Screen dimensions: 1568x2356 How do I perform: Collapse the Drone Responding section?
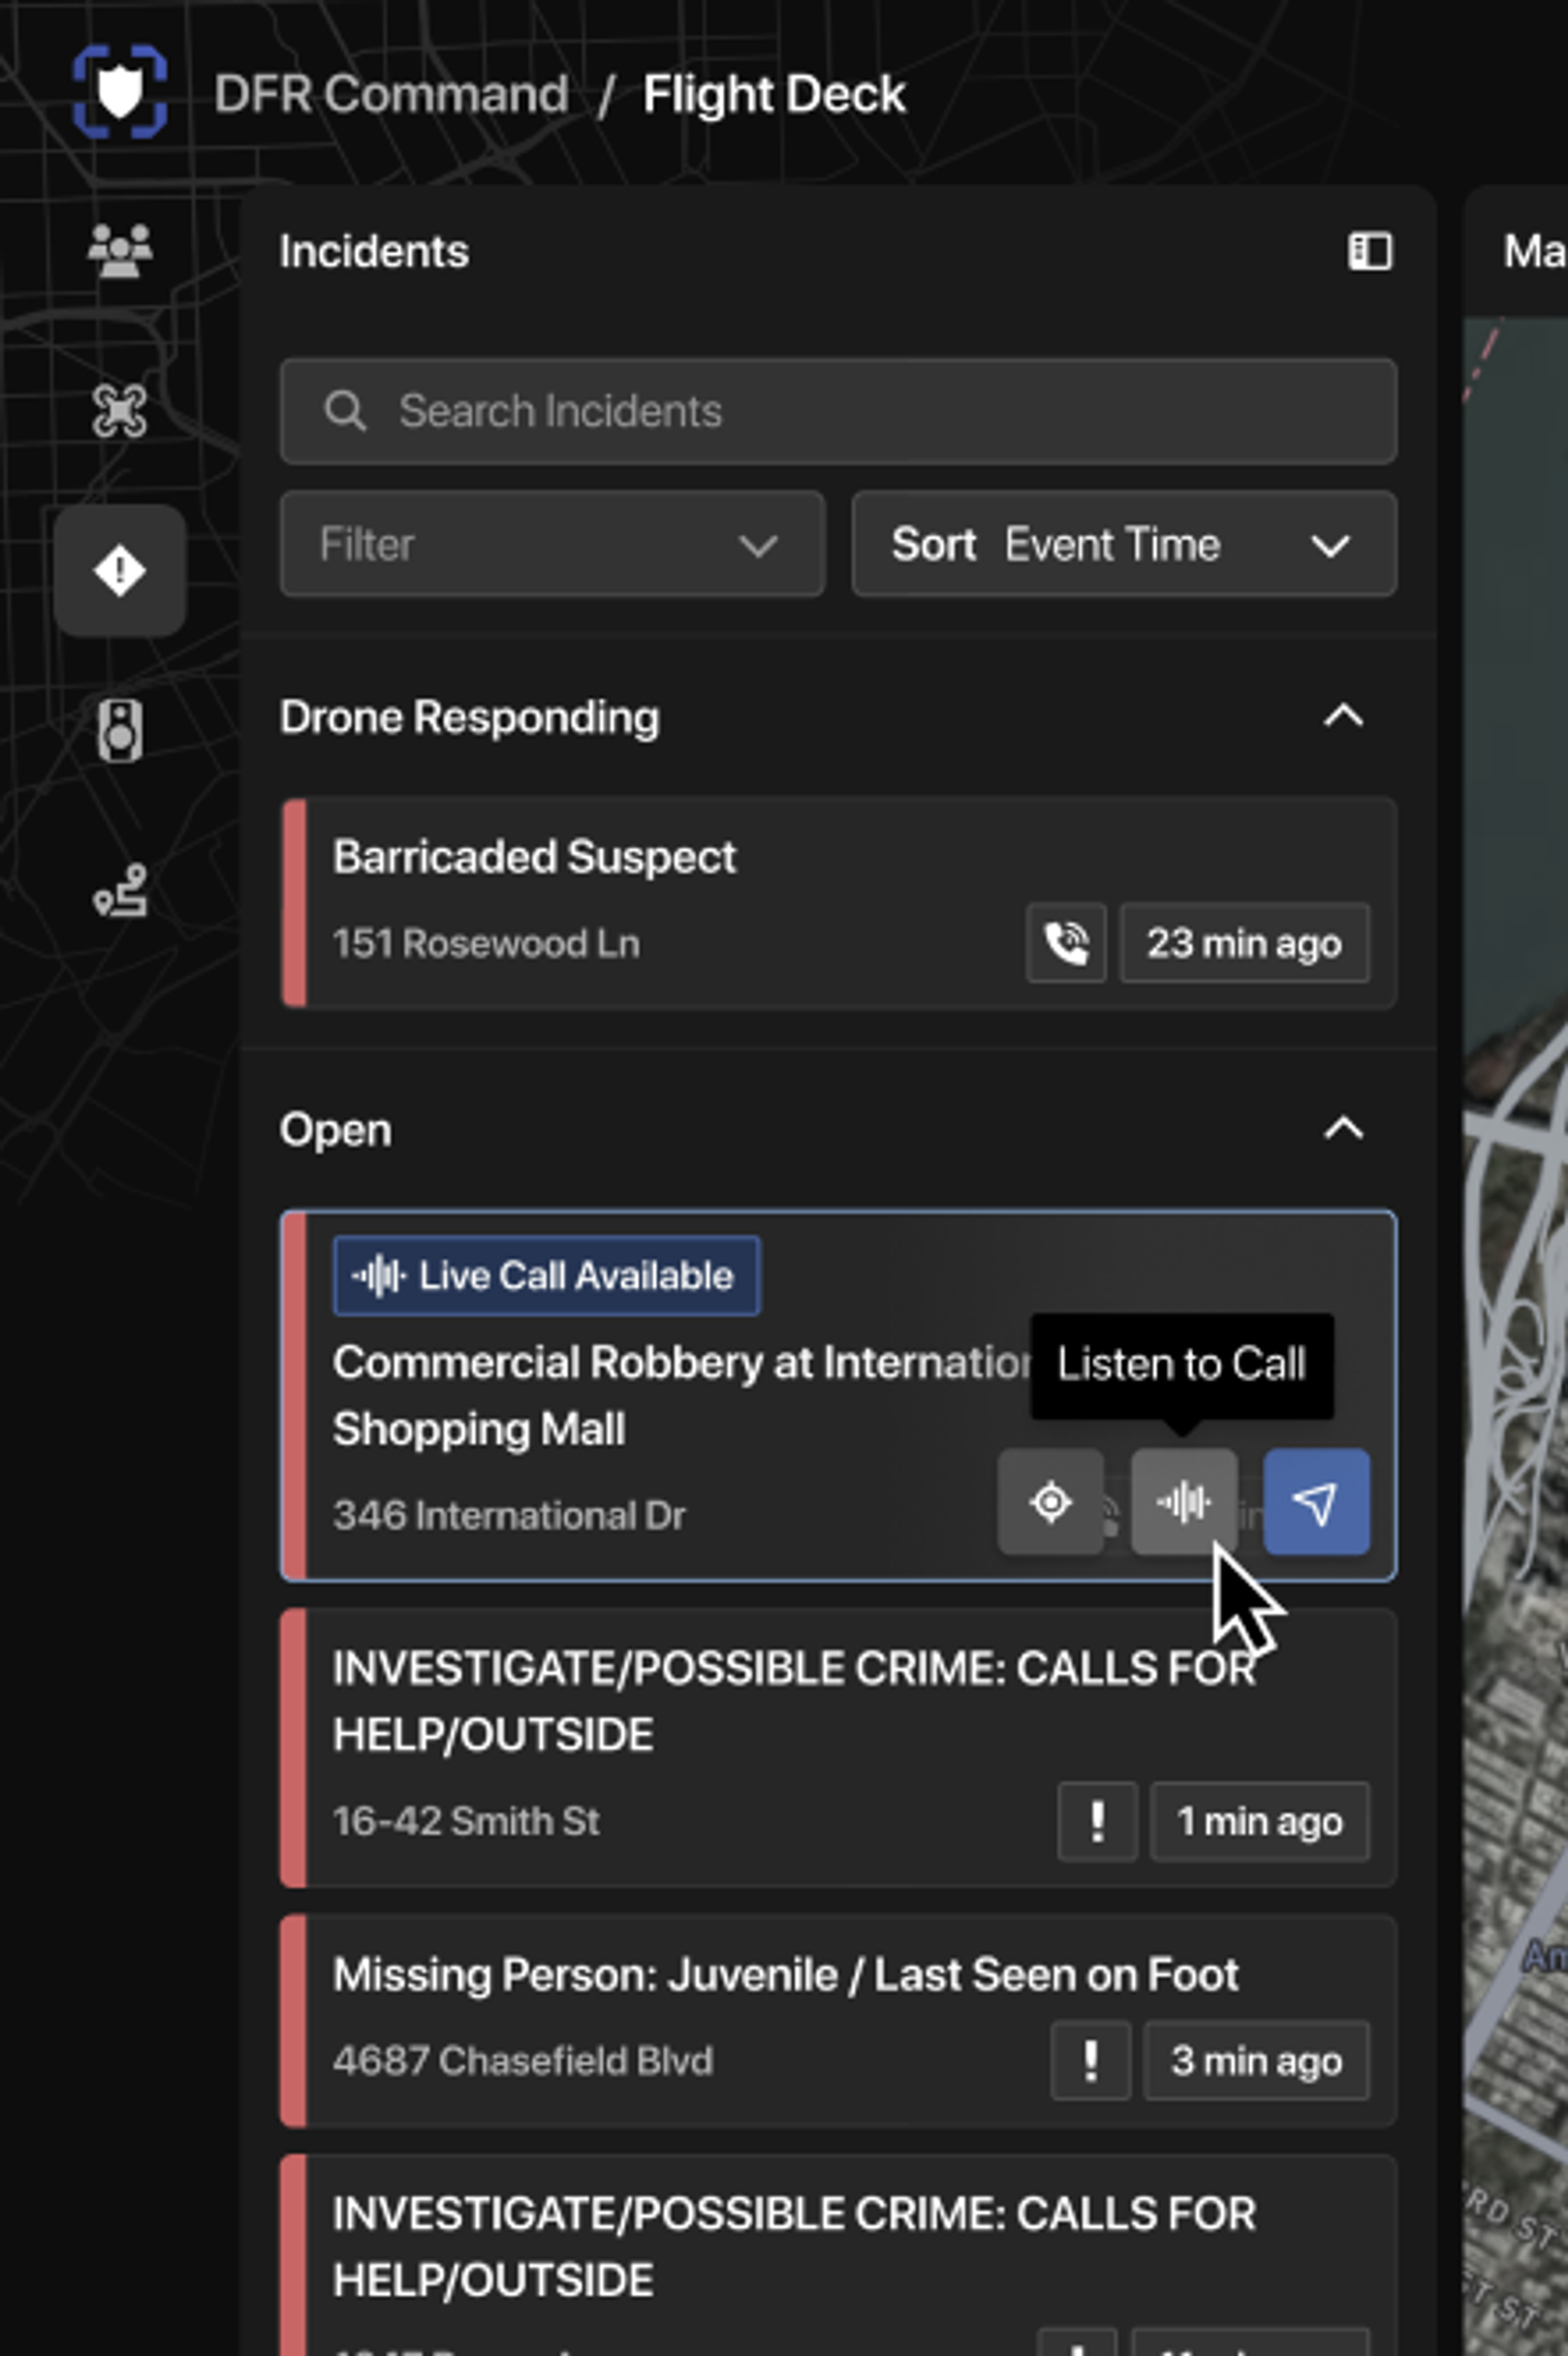[1344, 717]
